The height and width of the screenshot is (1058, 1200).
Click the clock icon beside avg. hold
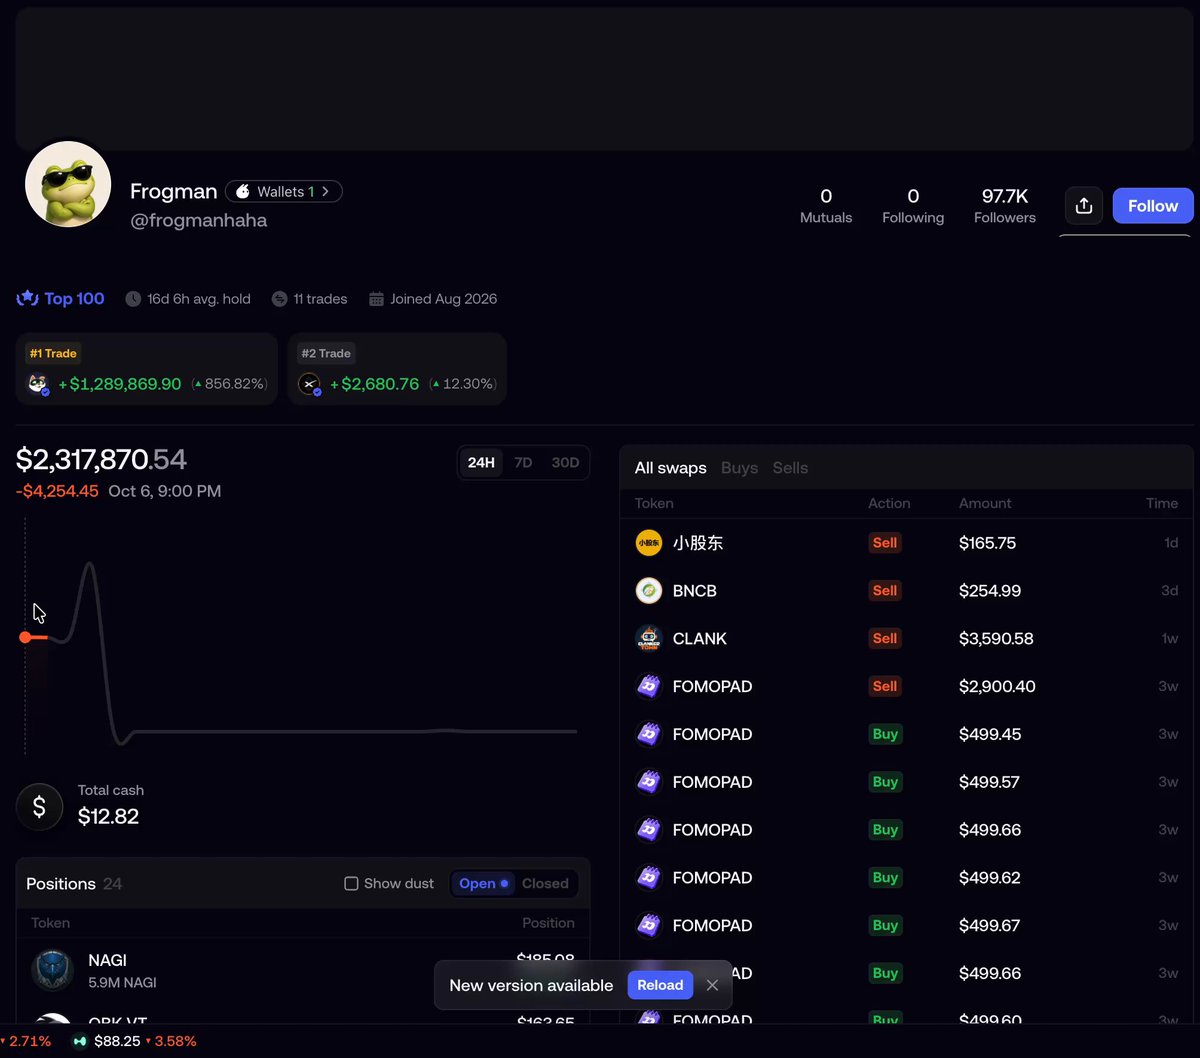(x=133, y=299)
